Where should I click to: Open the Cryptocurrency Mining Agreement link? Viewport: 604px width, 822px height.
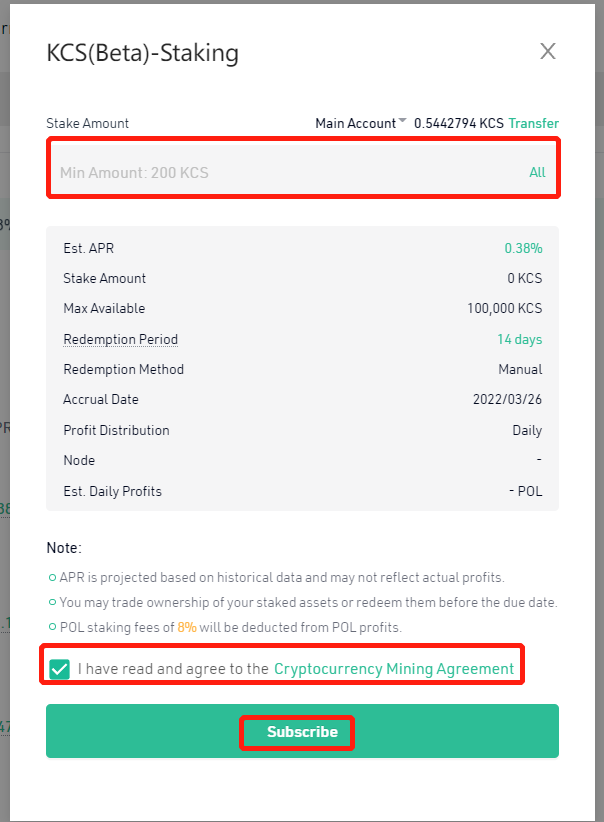(394, 669)
